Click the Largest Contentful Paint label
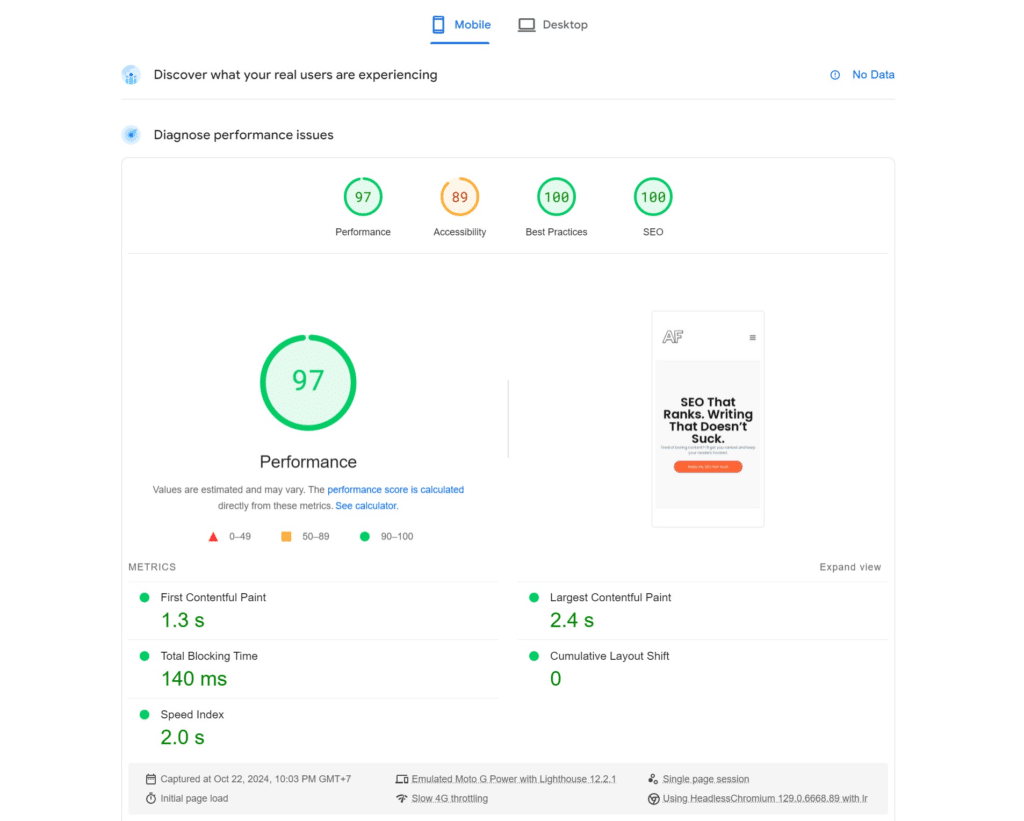Screen dimensions: 1024x821 610,598
